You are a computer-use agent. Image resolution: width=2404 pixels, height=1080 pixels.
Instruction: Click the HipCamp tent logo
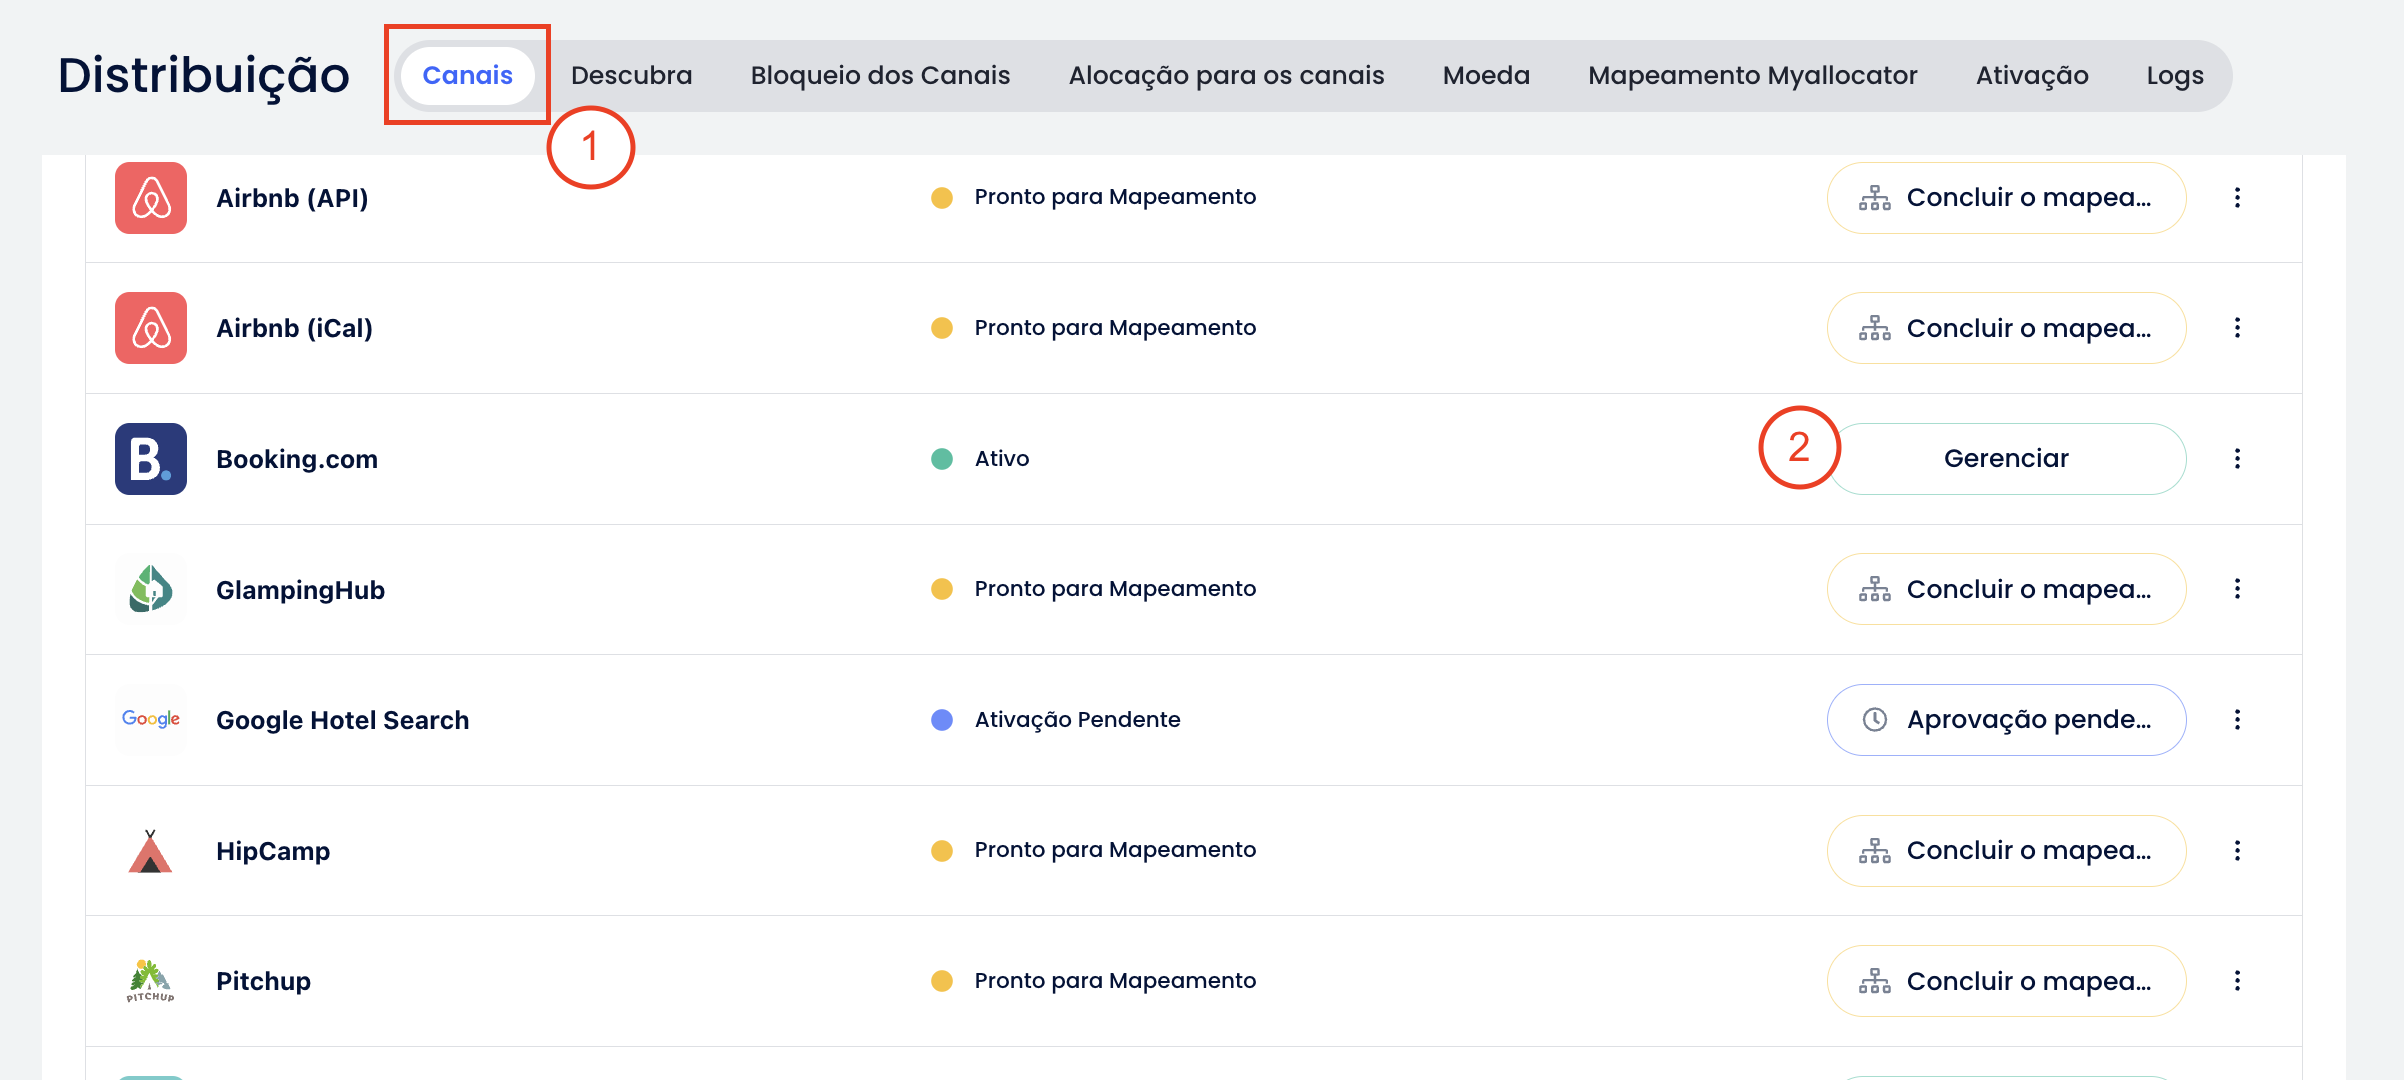point(151,851)
